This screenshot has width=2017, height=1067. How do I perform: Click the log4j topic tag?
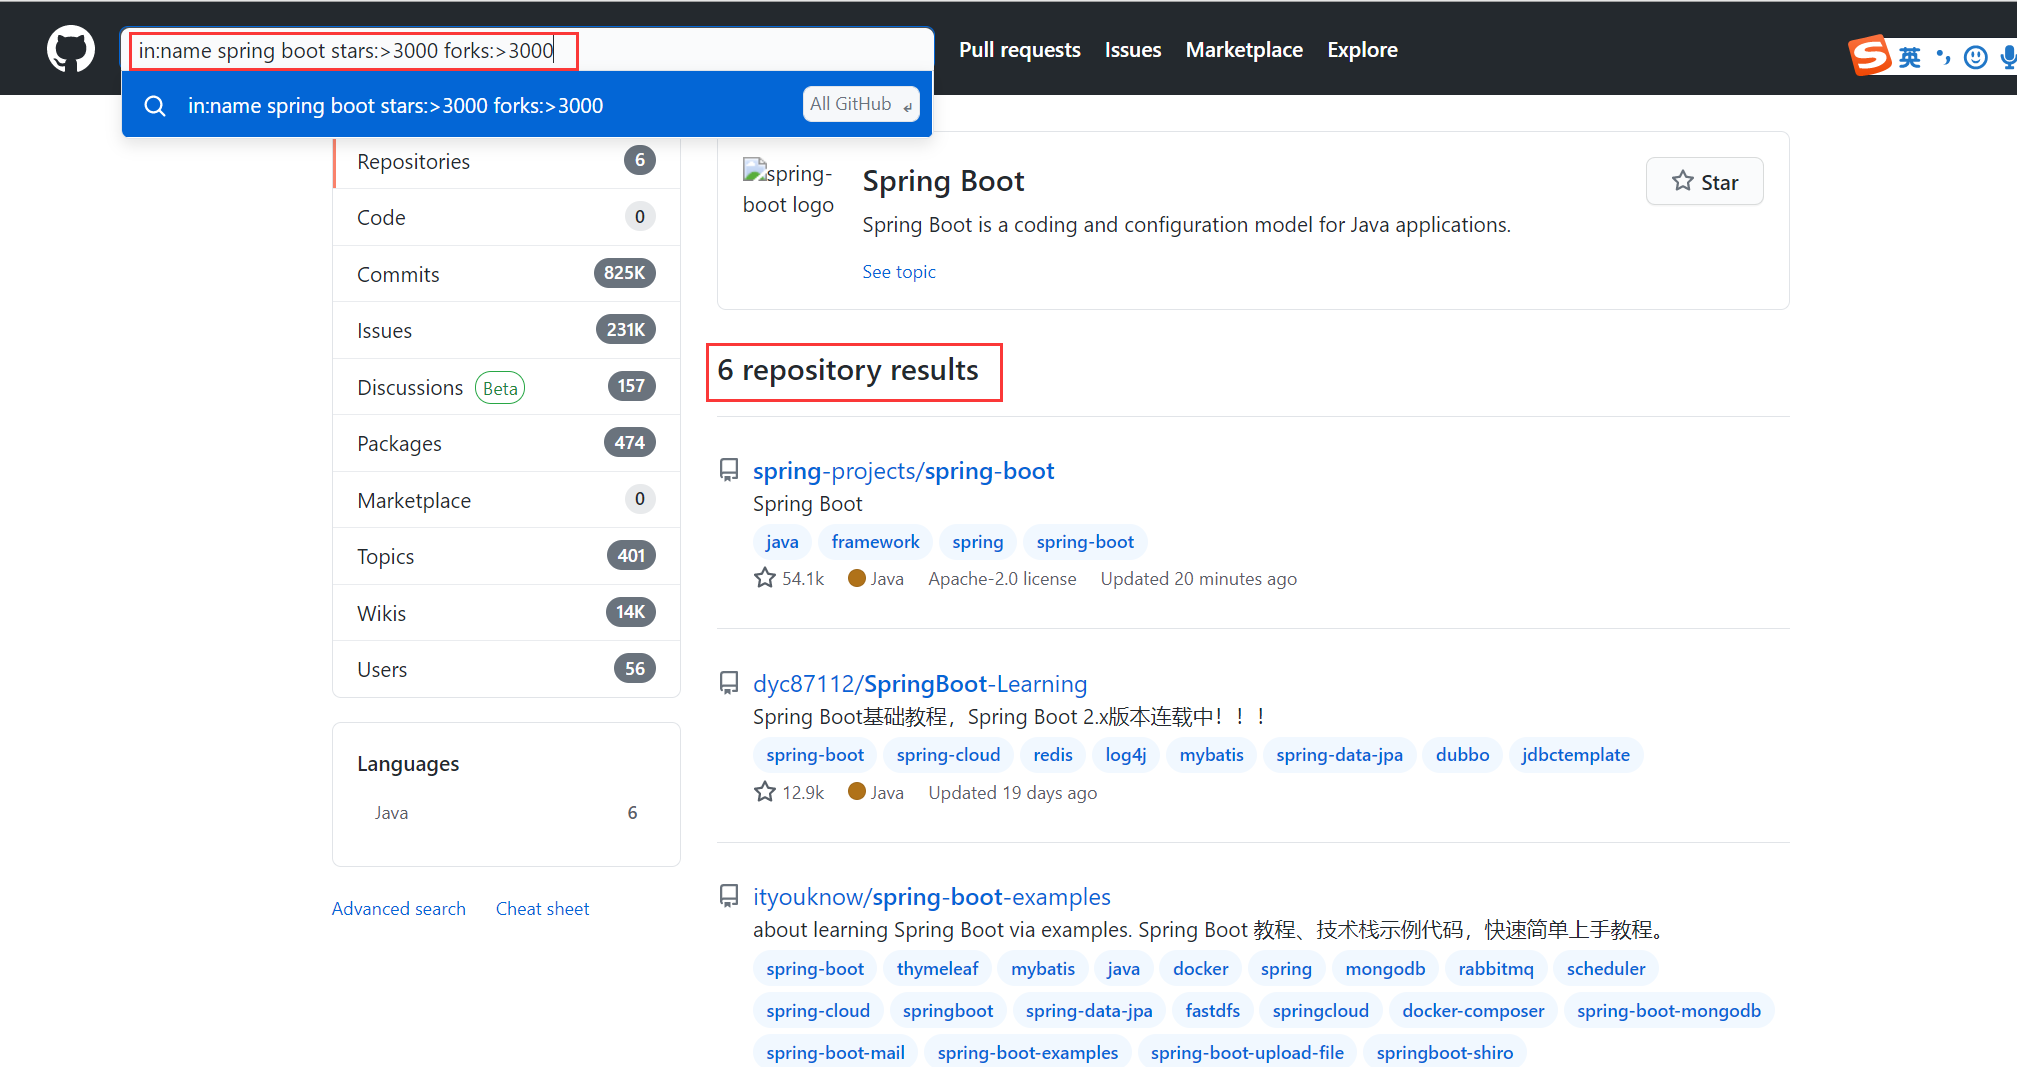pos(1125,754)
